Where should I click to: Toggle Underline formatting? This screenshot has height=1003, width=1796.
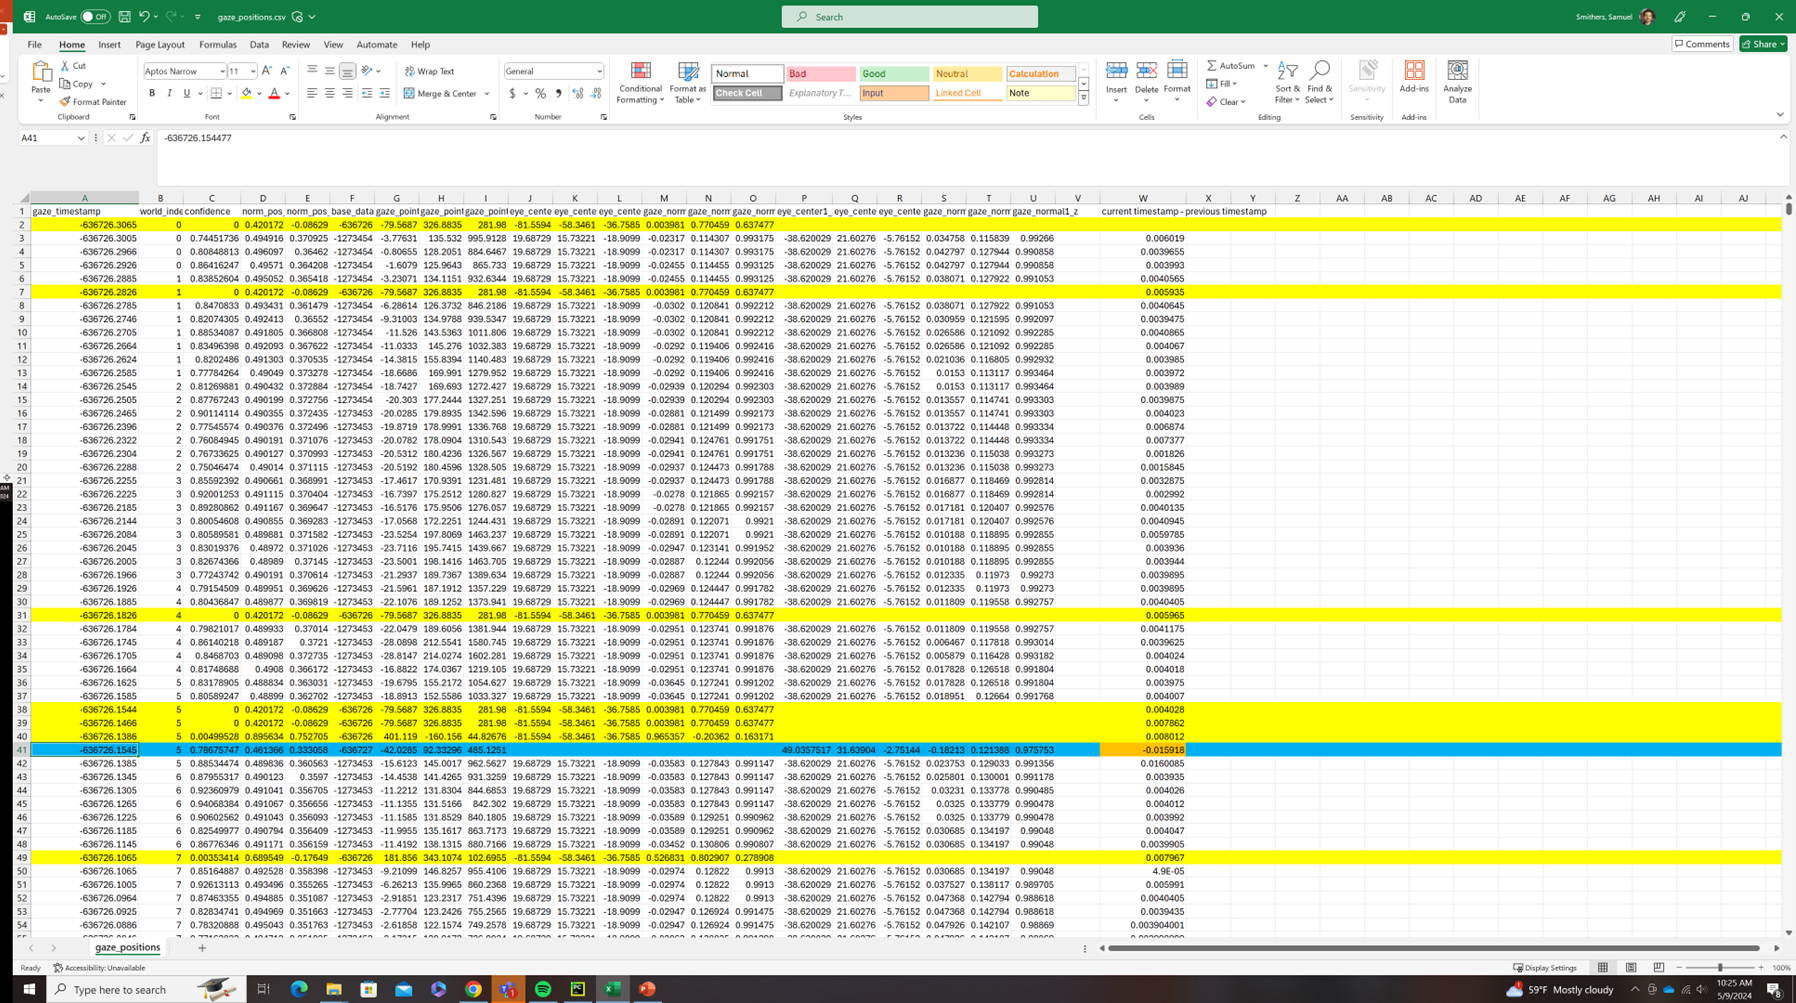click(186, 93)
